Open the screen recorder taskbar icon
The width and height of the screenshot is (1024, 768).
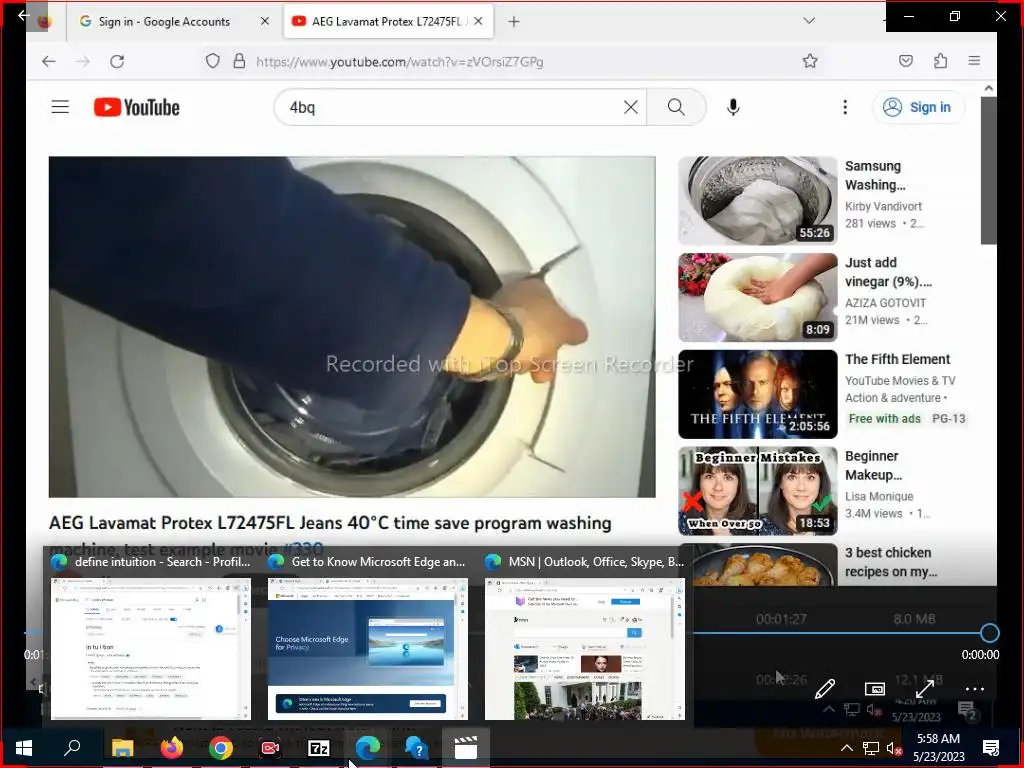click(x=270, y=748)
